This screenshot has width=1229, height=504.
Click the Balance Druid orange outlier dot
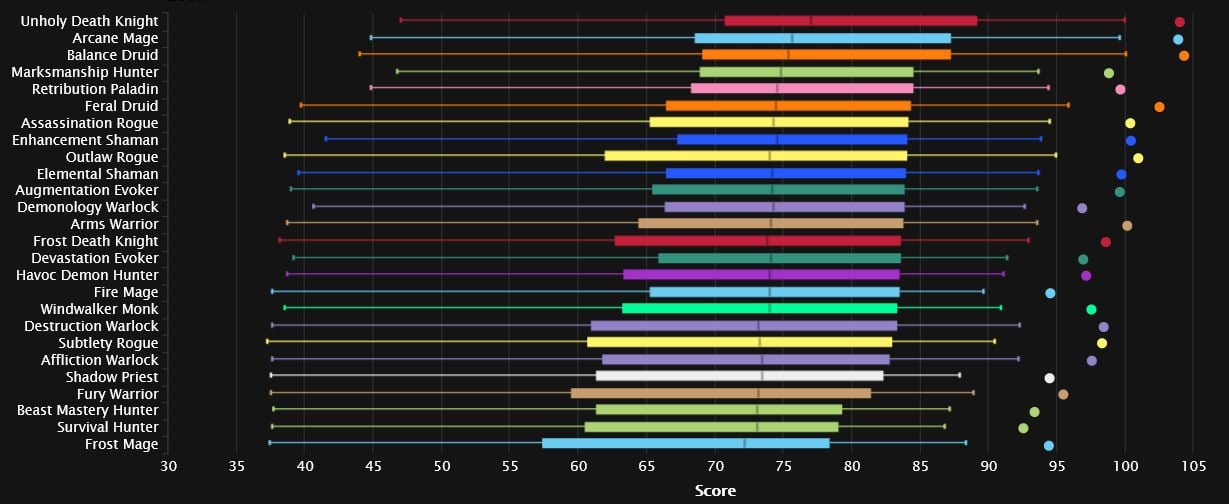1184,56
